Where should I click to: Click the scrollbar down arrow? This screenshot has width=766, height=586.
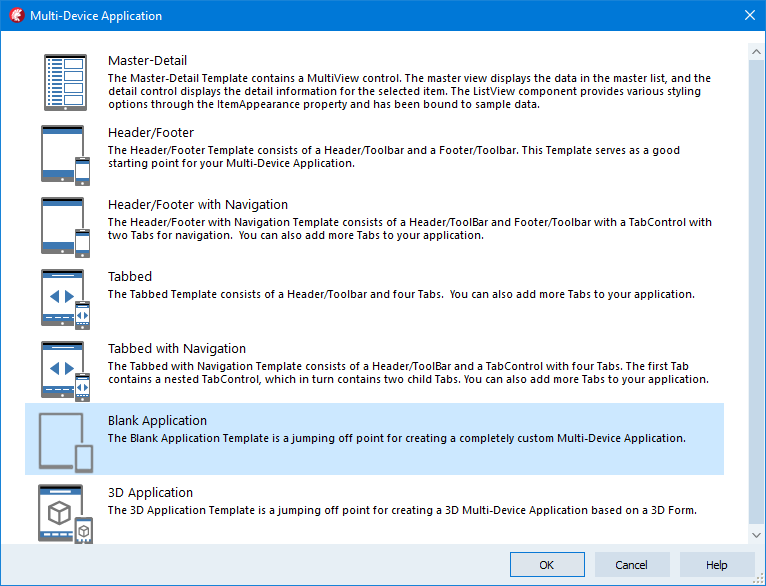tap(756, 535)
